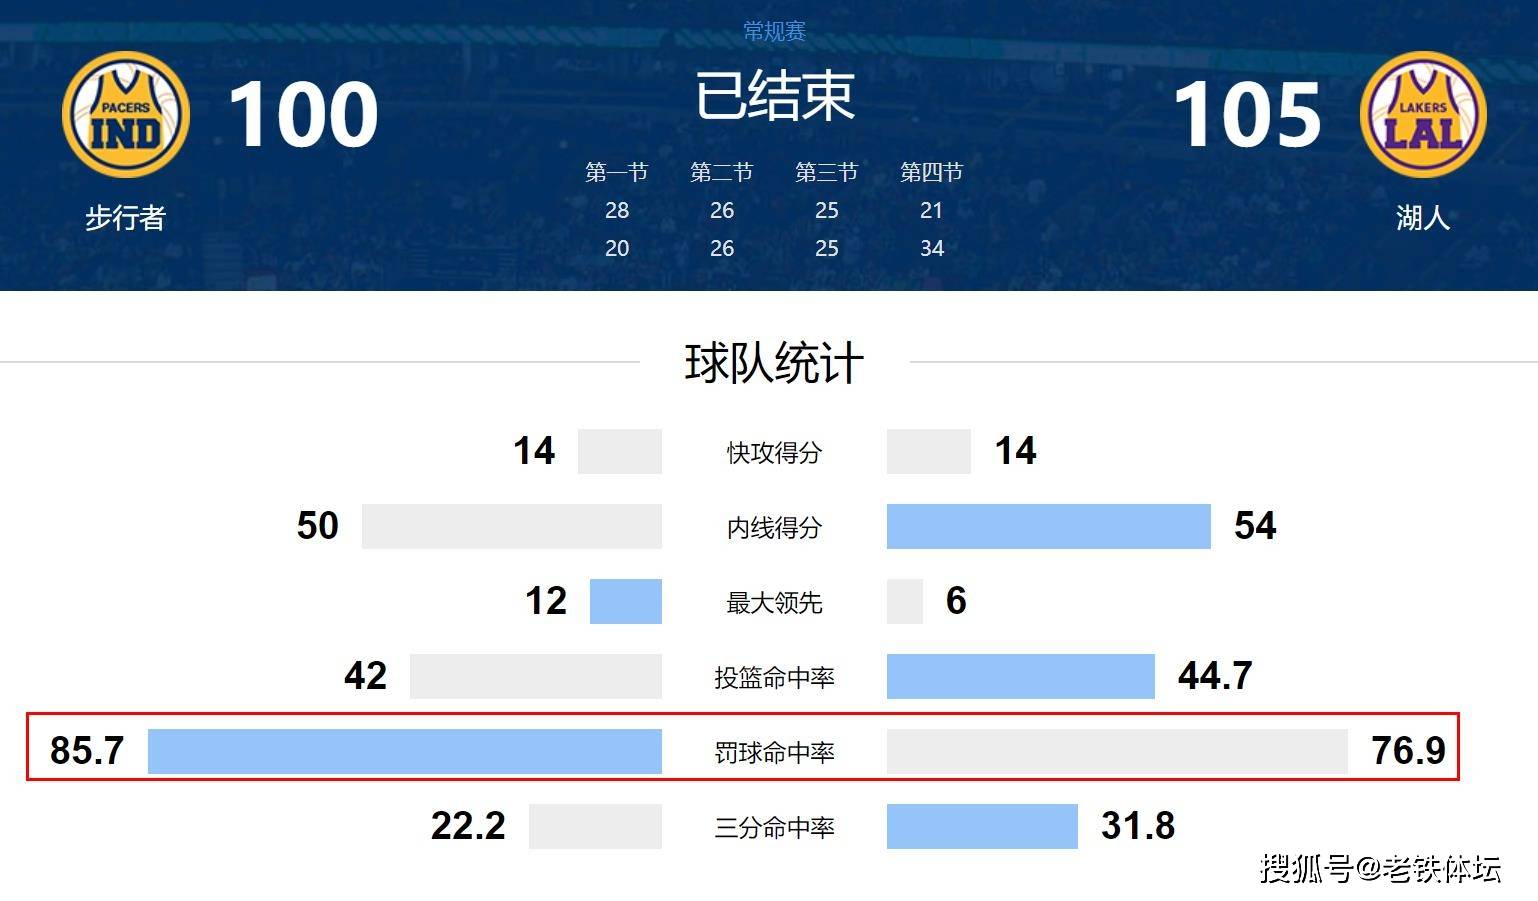Click the Pacers 罚球命中率 85.7 bar

click(x=404, y=751)
